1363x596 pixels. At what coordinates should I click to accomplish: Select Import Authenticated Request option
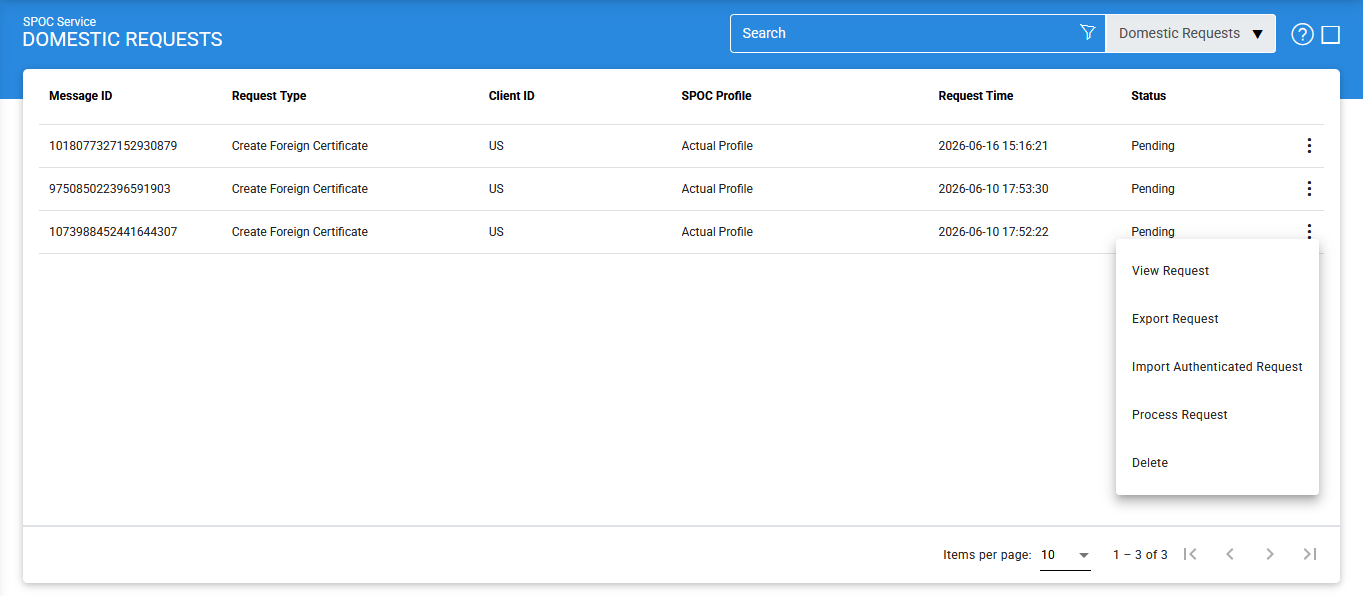pyautogui.click(x=1217, y=367)
